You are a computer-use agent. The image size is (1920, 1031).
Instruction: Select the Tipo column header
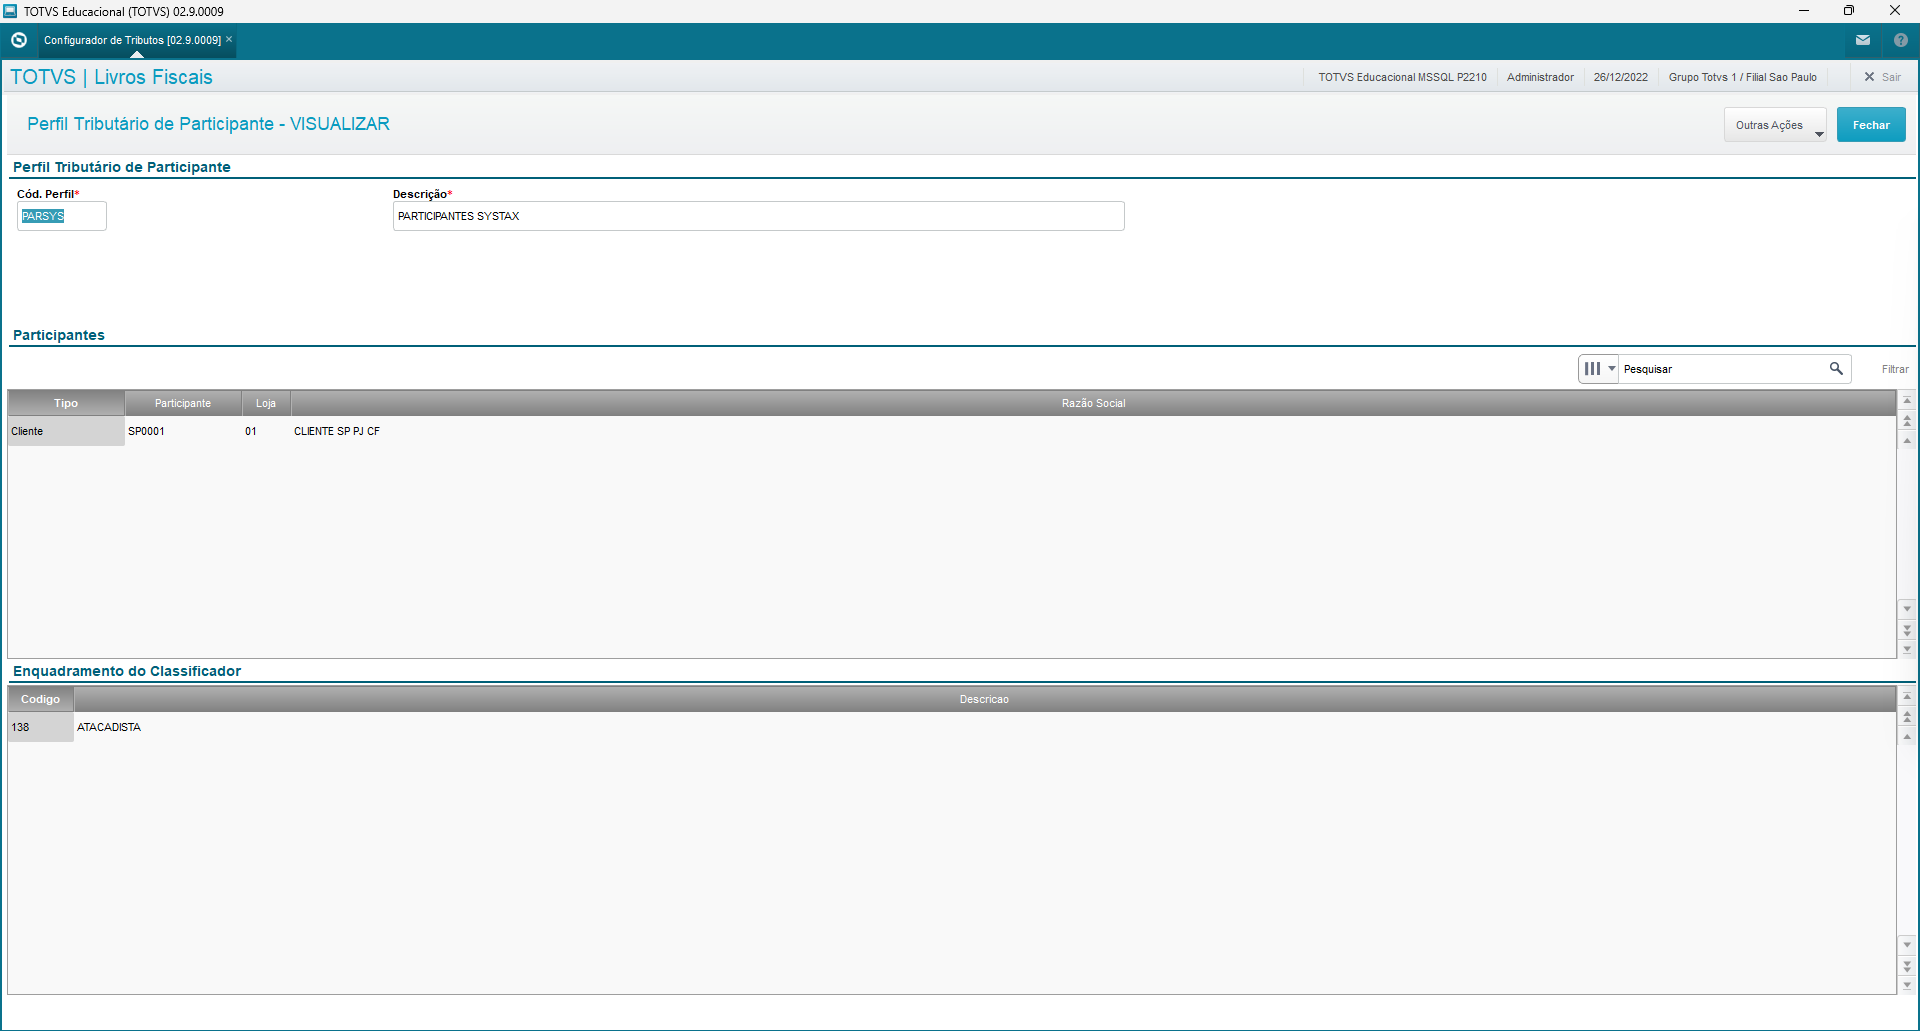pos(66,403)
